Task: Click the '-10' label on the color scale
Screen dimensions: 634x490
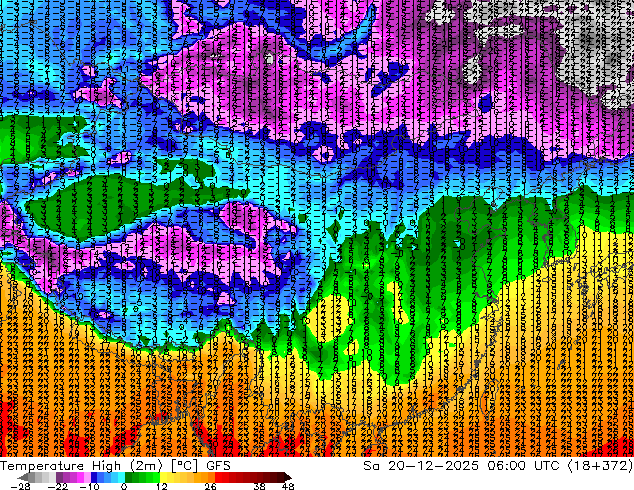Action: [x=90, y=486]
